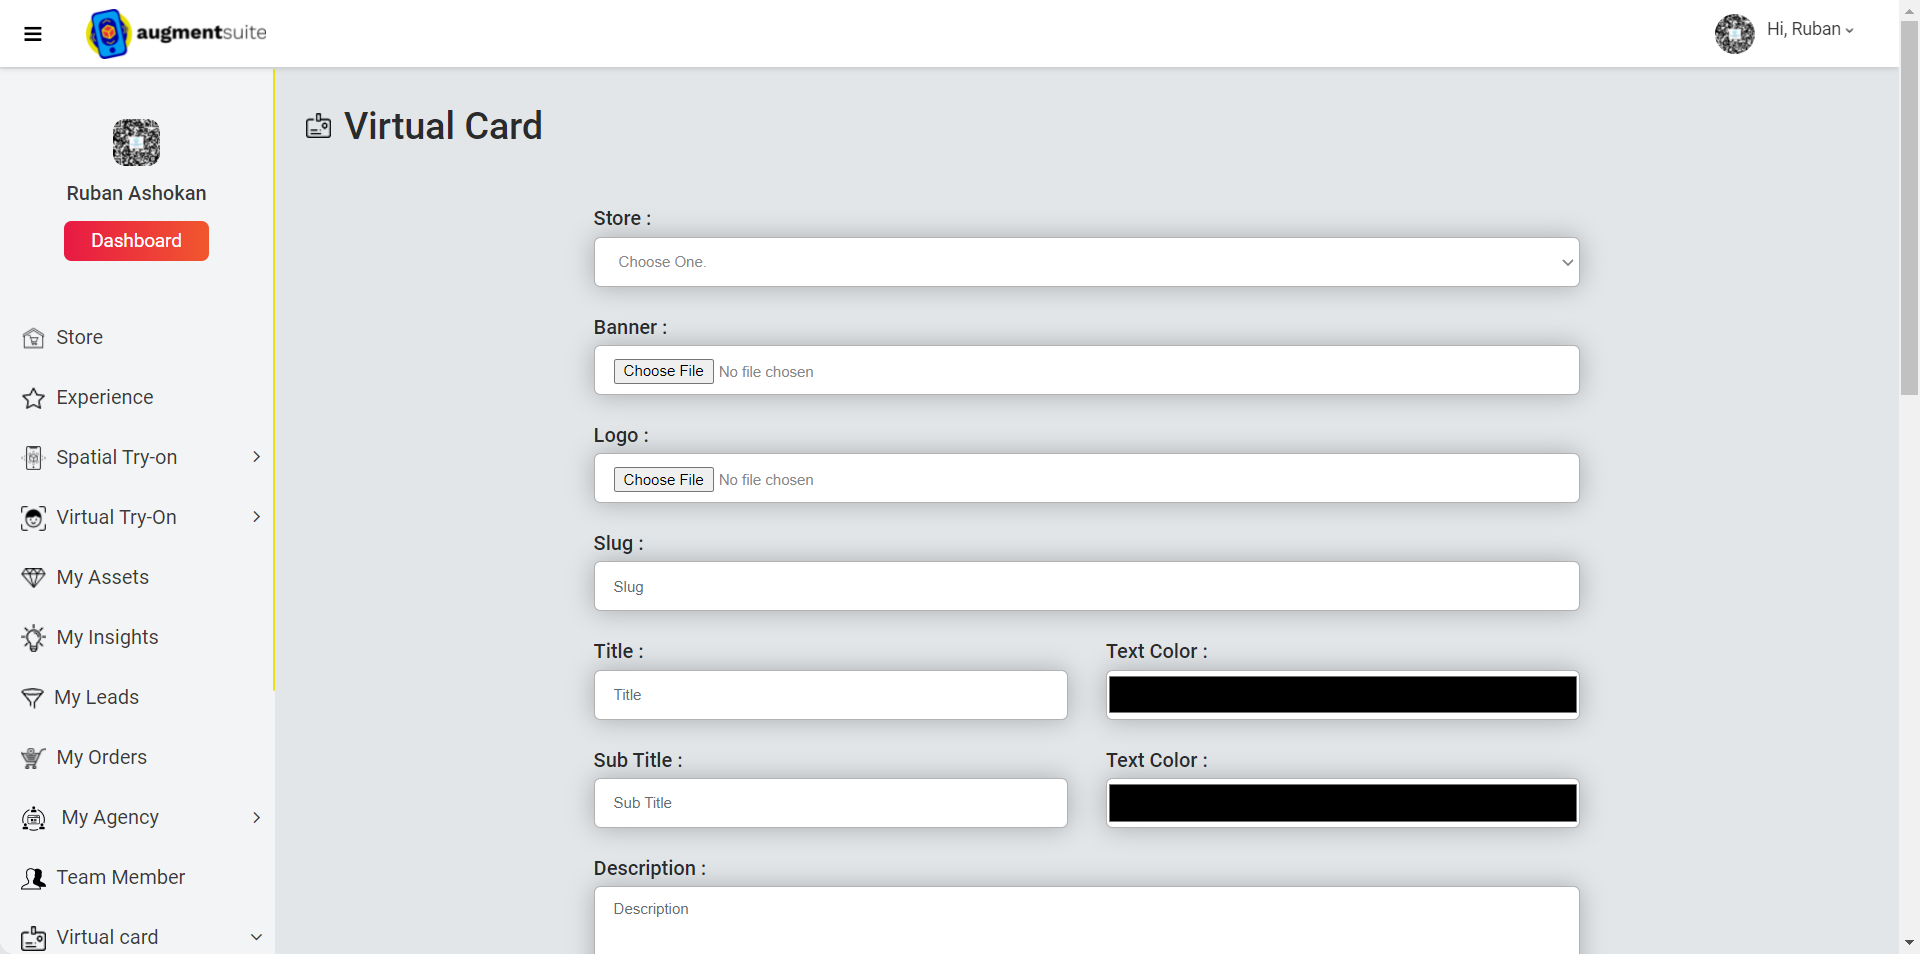Pick the Title text color swatch
Image resolution: width=1920 pixels, height=954 pixels.
tap(1342, 695)
